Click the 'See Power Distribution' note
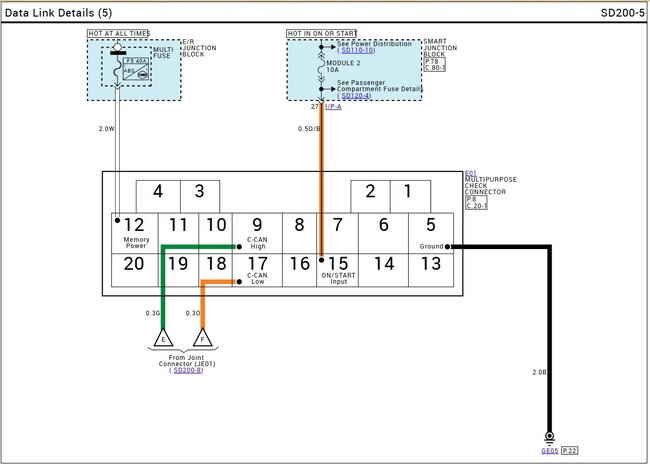The height and width of the screenshot is (465, 650). pyautogui.click(x=374, y=44)
